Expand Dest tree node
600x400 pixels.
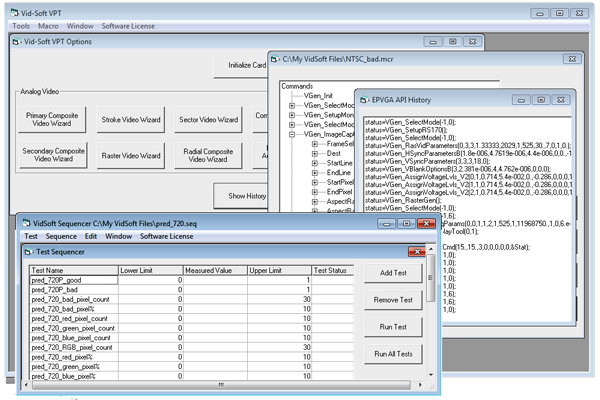click(x=315, y=153)
